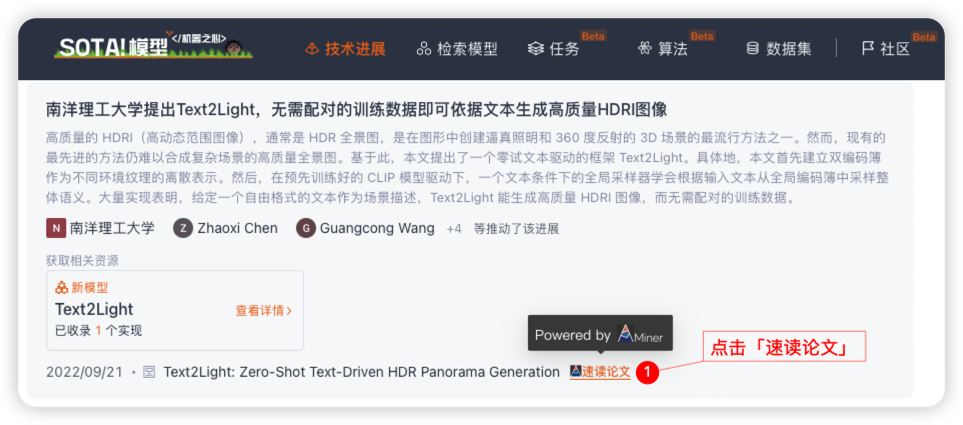Screen dimensions: 963x425
Task: Click the 检索模型 circles icon
Action: pyautogui.click(x=423, y=49)
